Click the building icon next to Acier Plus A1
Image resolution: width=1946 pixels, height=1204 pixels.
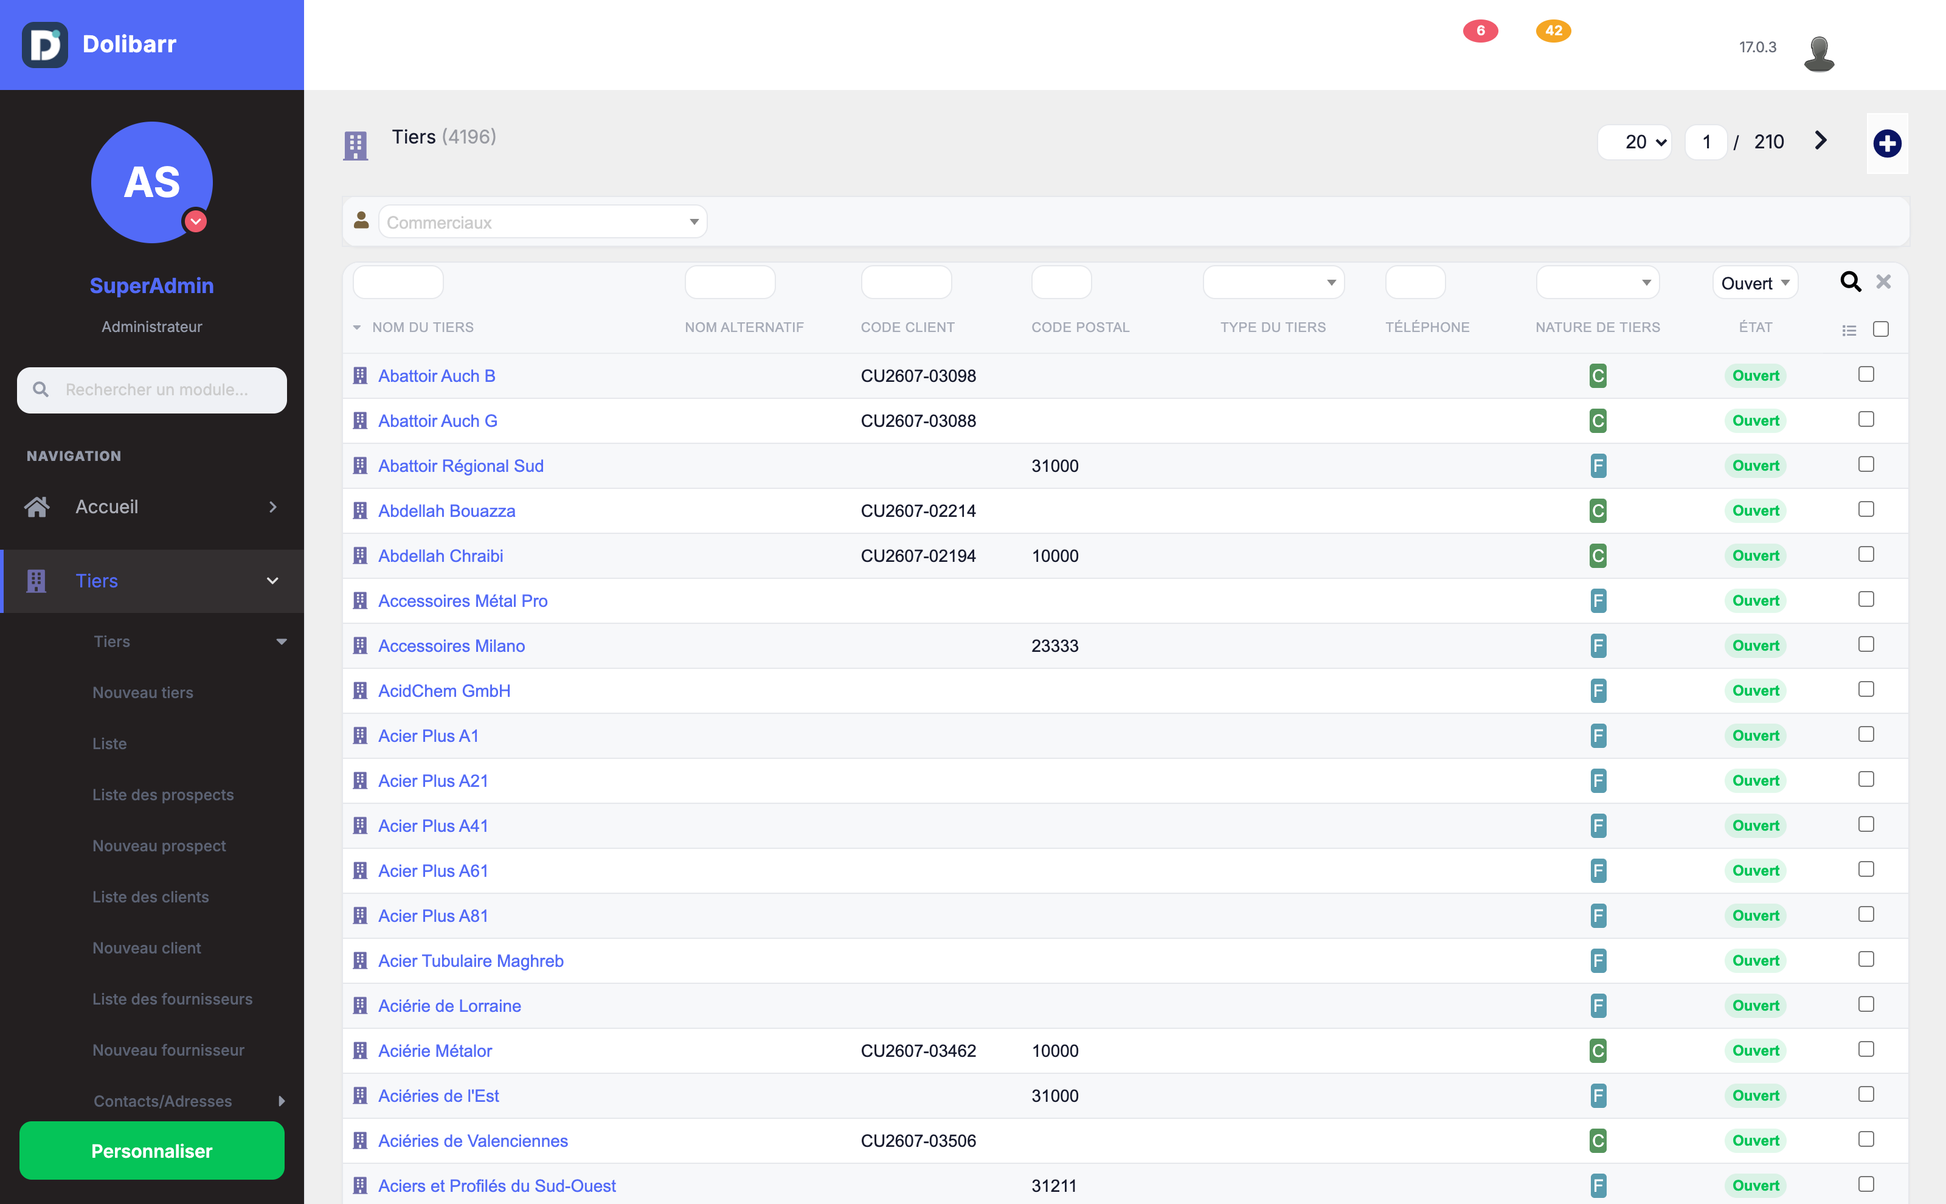click(x=360, y=736)
